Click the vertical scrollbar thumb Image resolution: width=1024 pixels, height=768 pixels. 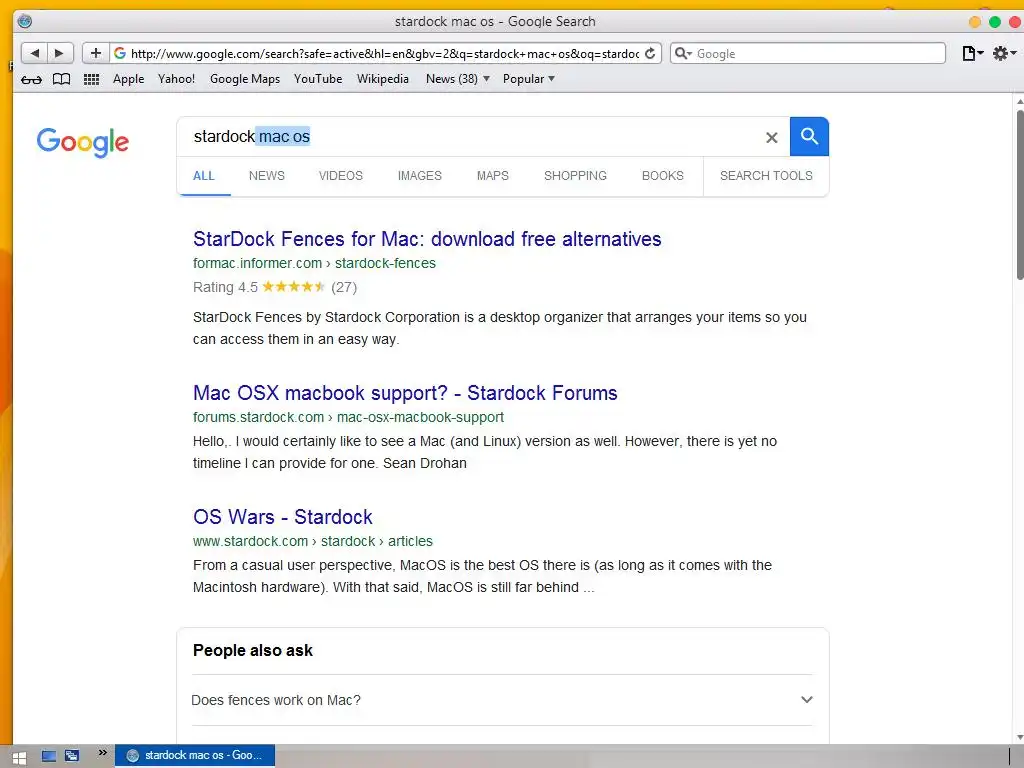1019,194
